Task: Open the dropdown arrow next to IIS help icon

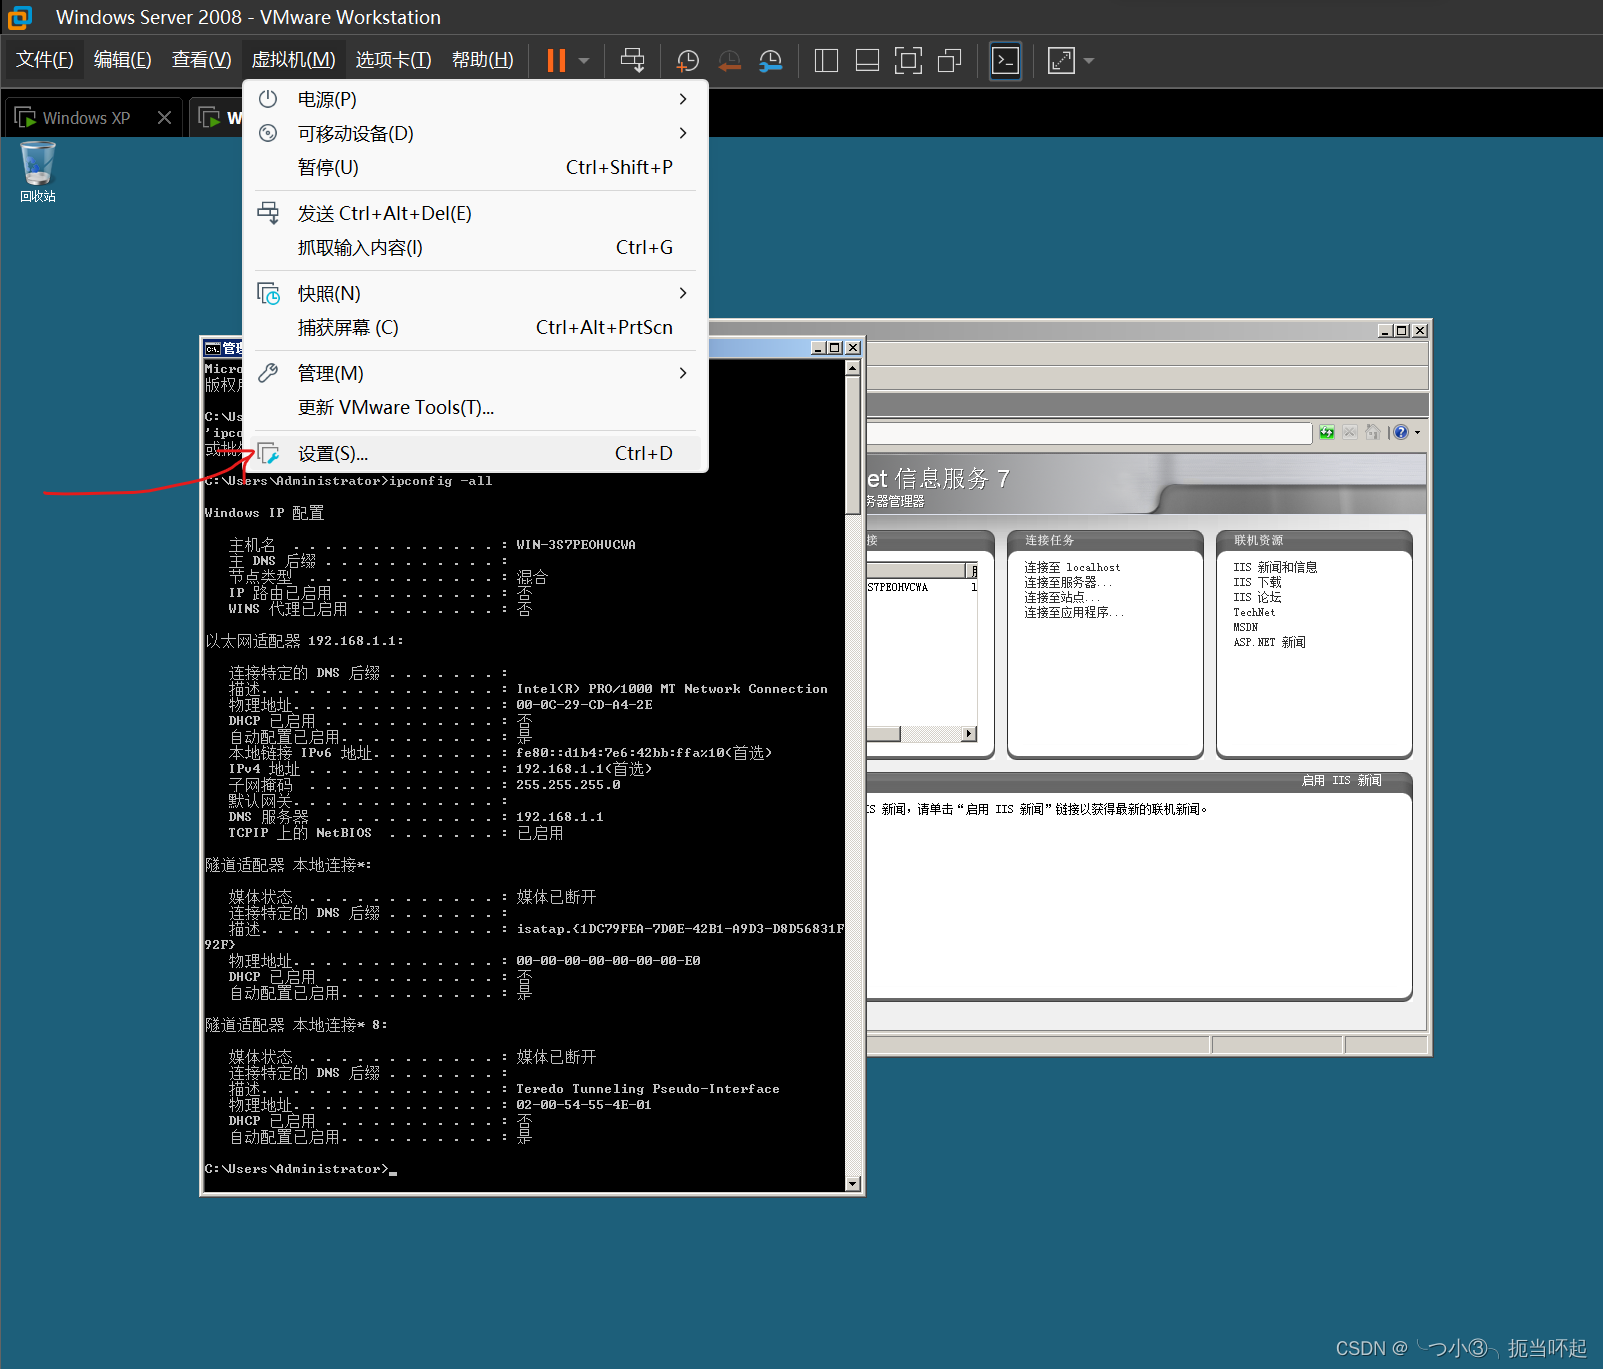Action: click(1417, 433)
